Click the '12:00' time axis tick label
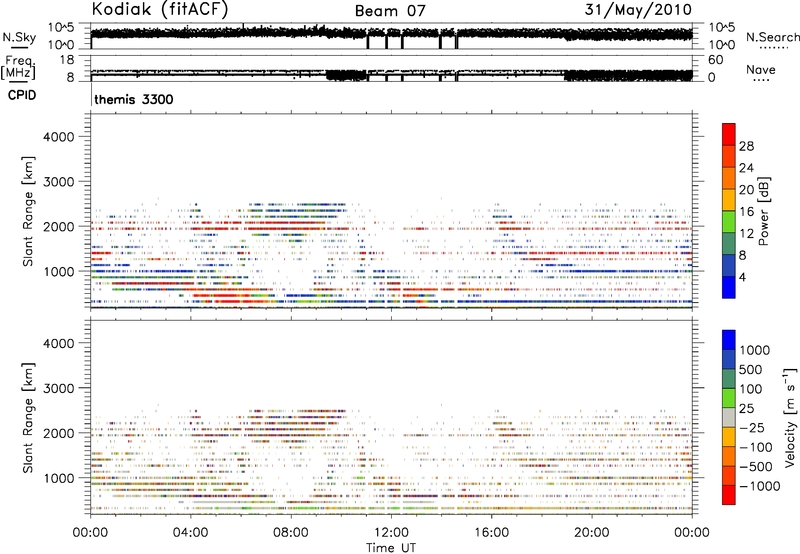 pos(391,533)
